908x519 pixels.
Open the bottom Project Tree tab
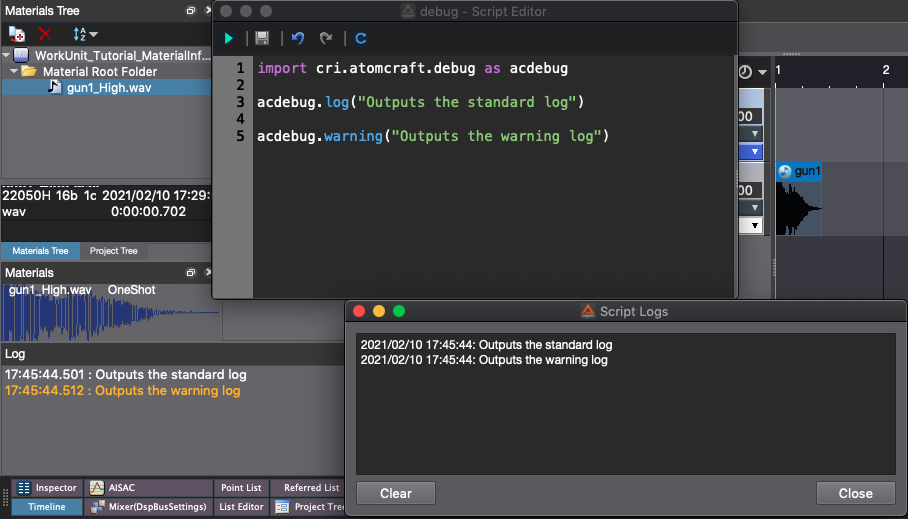[309, 507]
